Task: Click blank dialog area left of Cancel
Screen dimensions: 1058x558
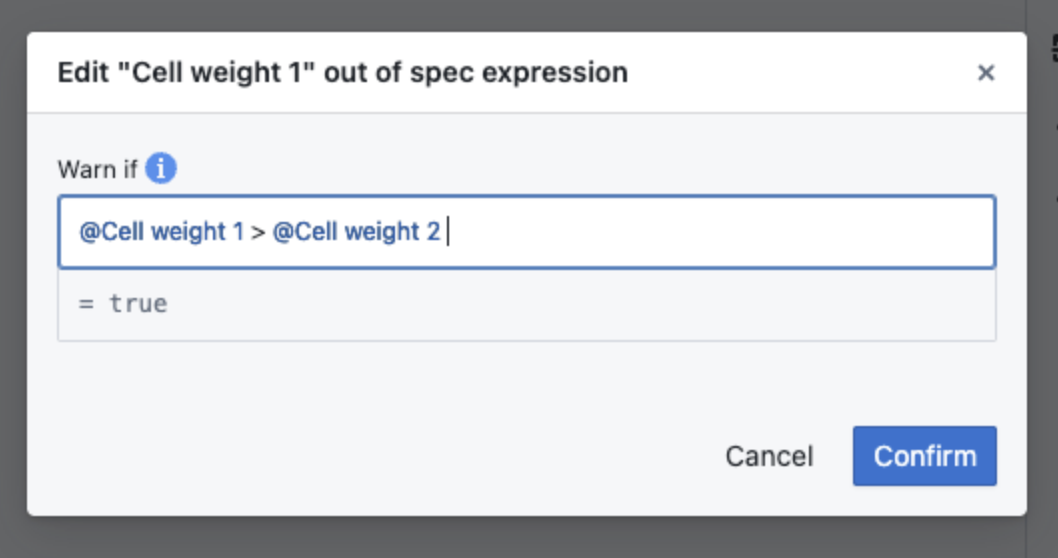Action: (378, 456)
